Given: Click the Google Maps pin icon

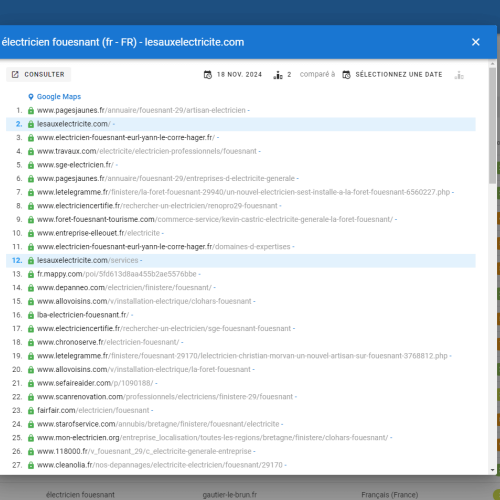Looking at the screenshot, I should click(x=31, y=97).
